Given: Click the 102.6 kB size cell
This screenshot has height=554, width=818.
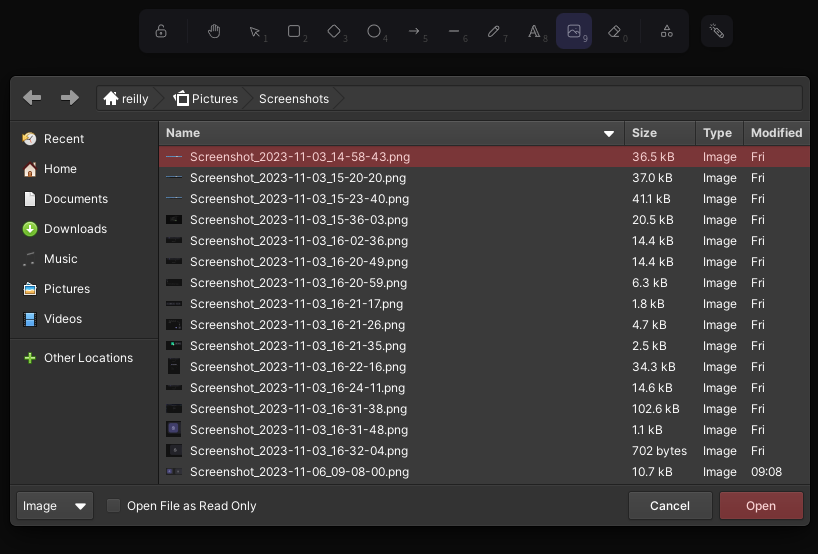Looking at the screenshot, I should click(x=656, y=408).
